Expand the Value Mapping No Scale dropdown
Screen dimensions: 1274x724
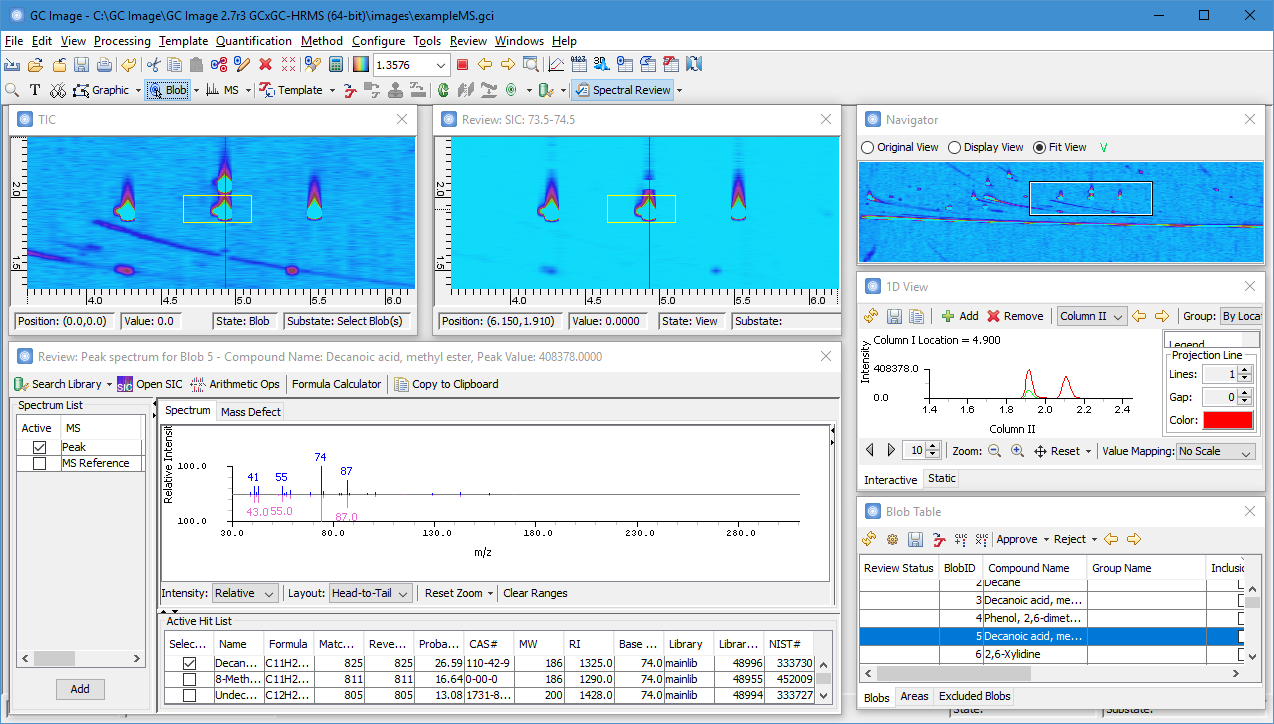tap(1215, 451)
